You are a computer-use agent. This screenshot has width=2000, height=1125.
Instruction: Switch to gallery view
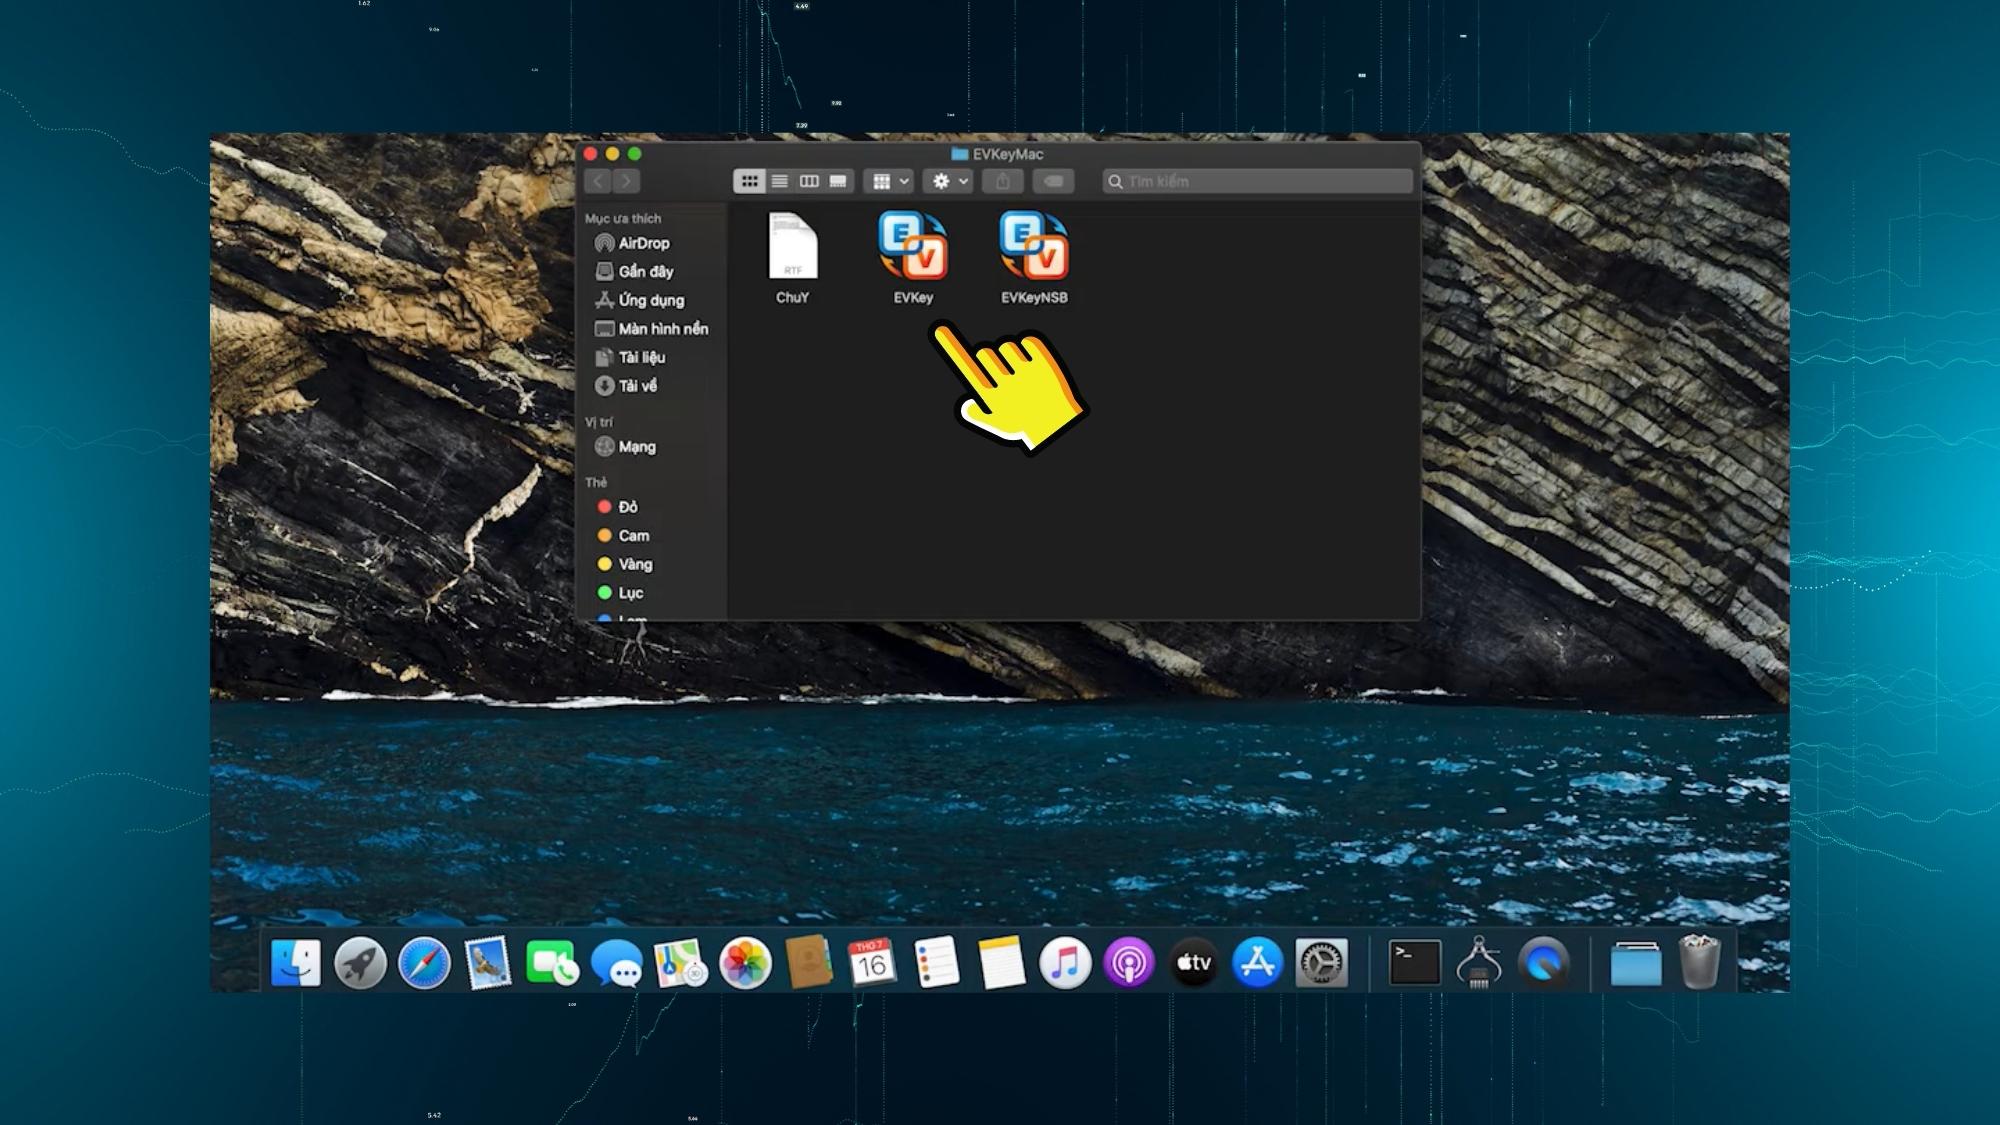[x=836, y=181]
